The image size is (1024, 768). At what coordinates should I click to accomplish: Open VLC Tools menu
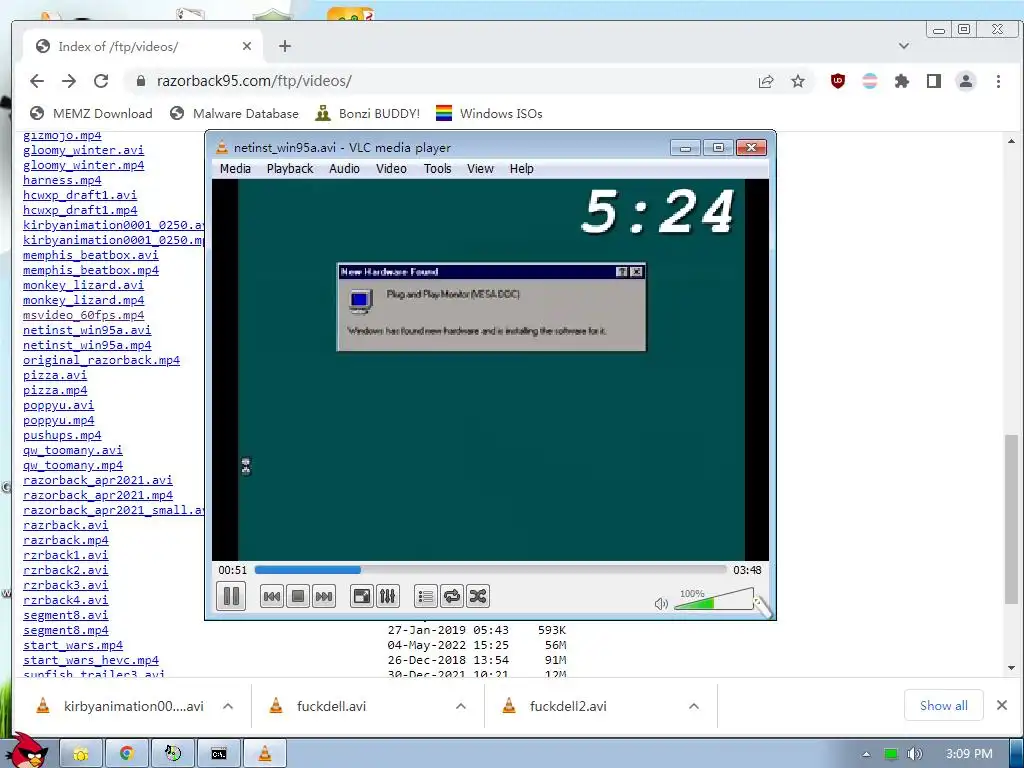click(x=438, y=168)
